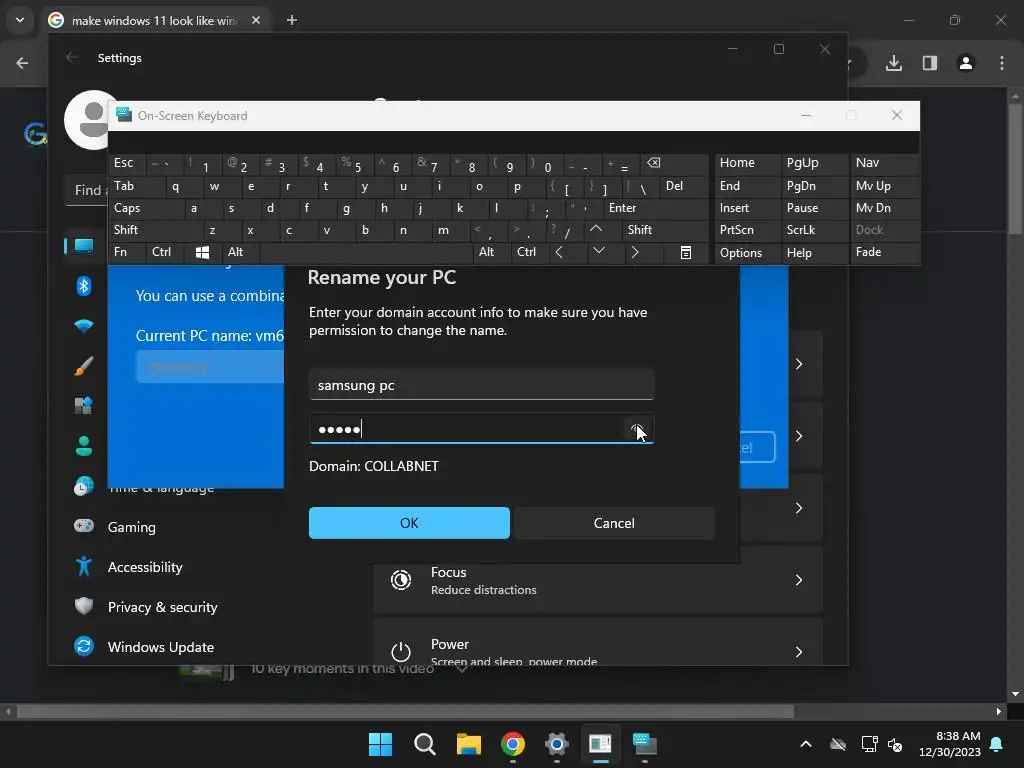The width and height of the screenshot is (1024, 768).
Task: Switch to Chrome on the taskbar
Action: (x=513, y=744)
